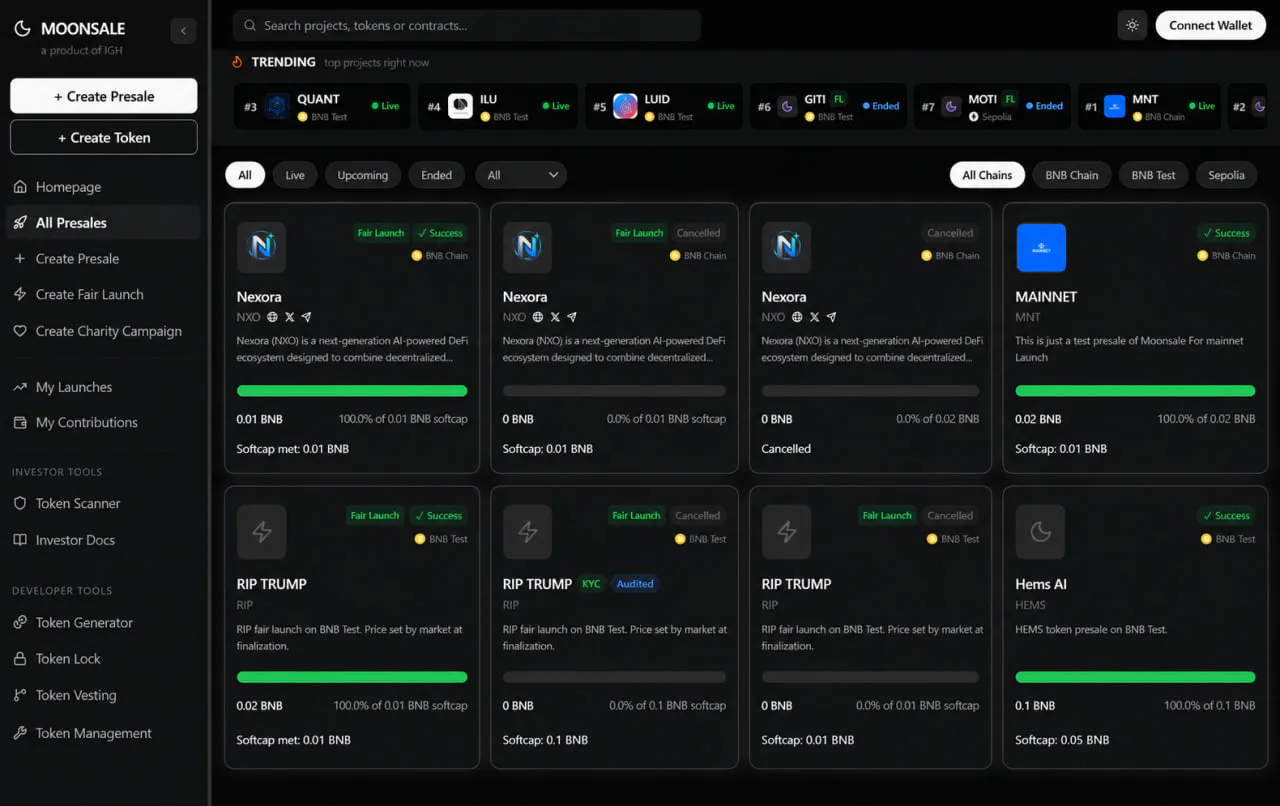Click the Create Charity Campaign heart icon
This screenshot has height=806, width=1280.
coord(20,331)
